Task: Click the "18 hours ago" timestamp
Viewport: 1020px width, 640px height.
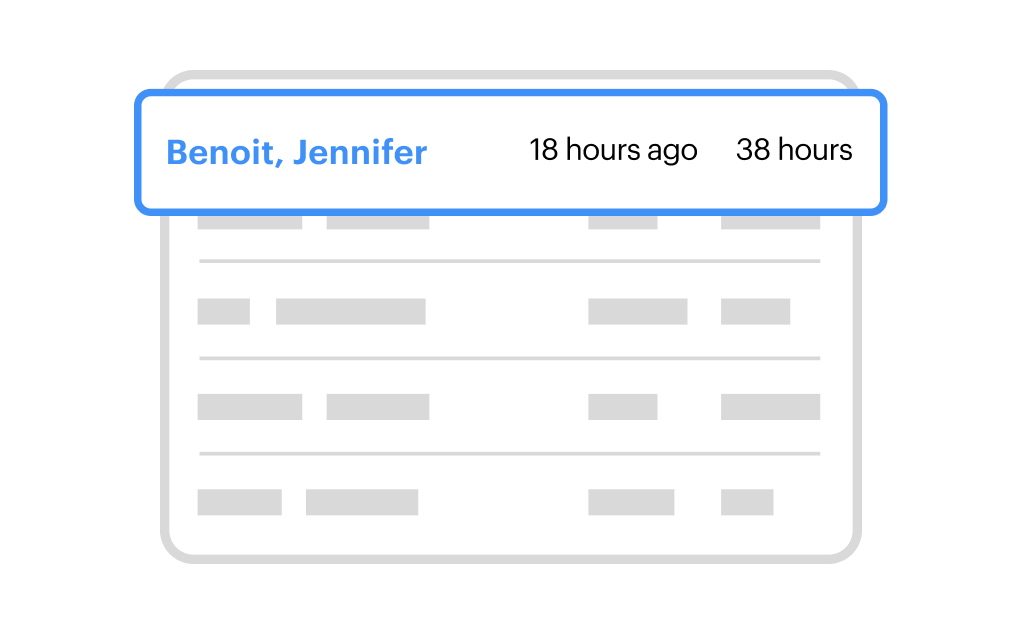Action: (613, 150)
